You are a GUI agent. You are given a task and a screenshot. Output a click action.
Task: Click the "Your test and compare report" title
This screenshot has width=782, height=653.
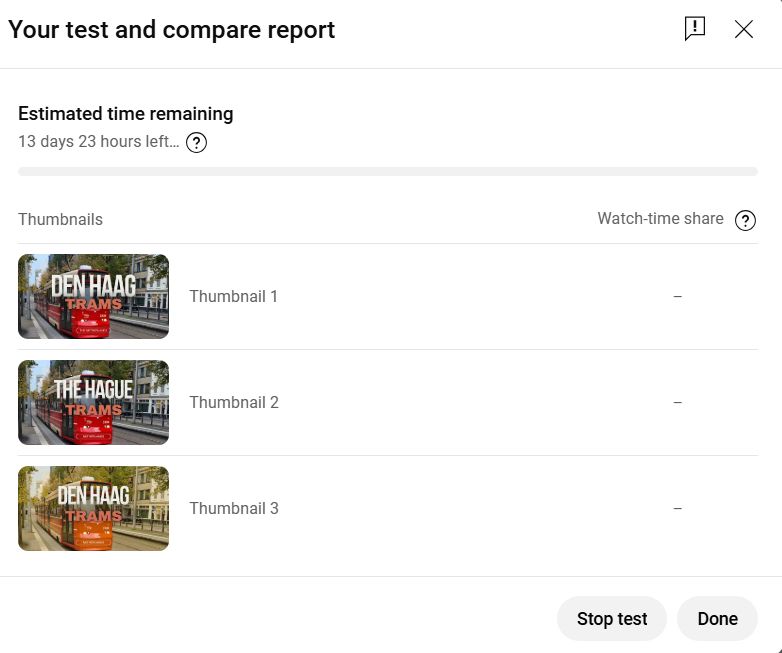click(172, 30)
